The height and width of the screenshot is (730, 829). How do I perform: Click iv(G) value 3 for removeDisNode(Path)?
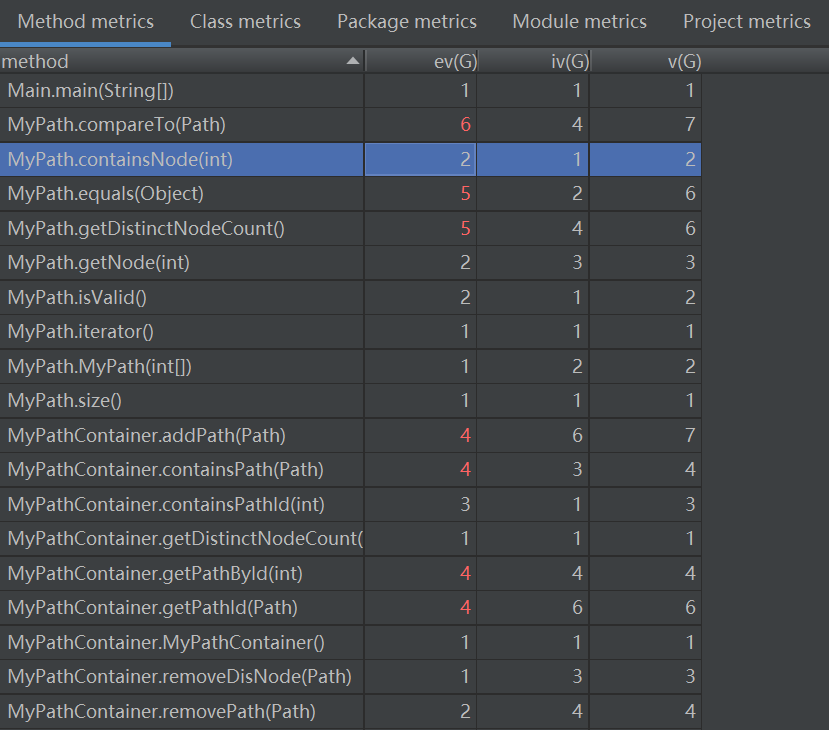pos(577,677)
